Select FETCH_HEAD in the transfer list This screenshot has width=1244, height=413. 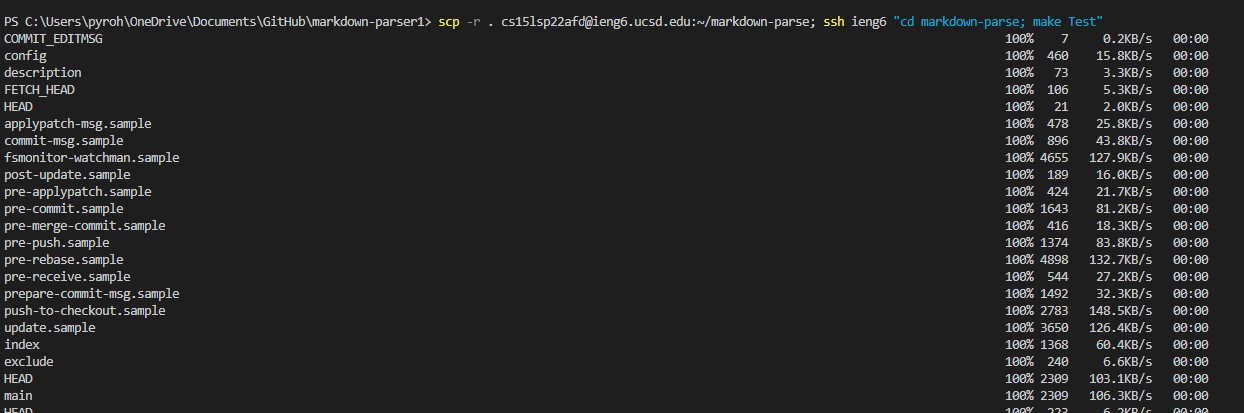39,89
